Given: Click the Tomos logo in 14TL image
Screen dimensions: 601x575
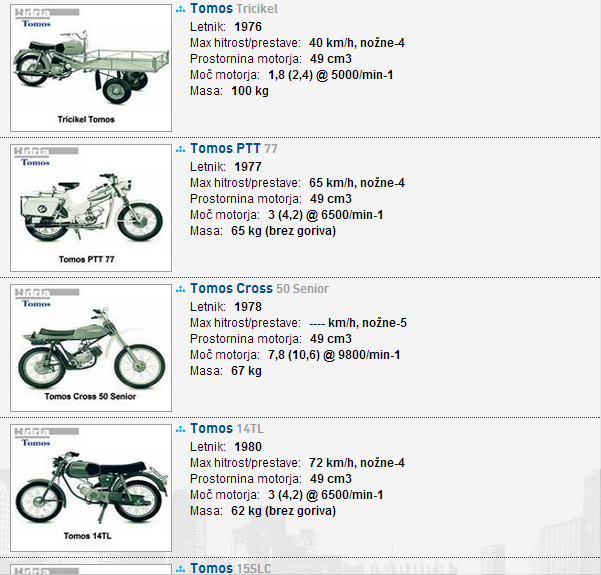Looking at the screenshot, I should (x=36, y=443).
